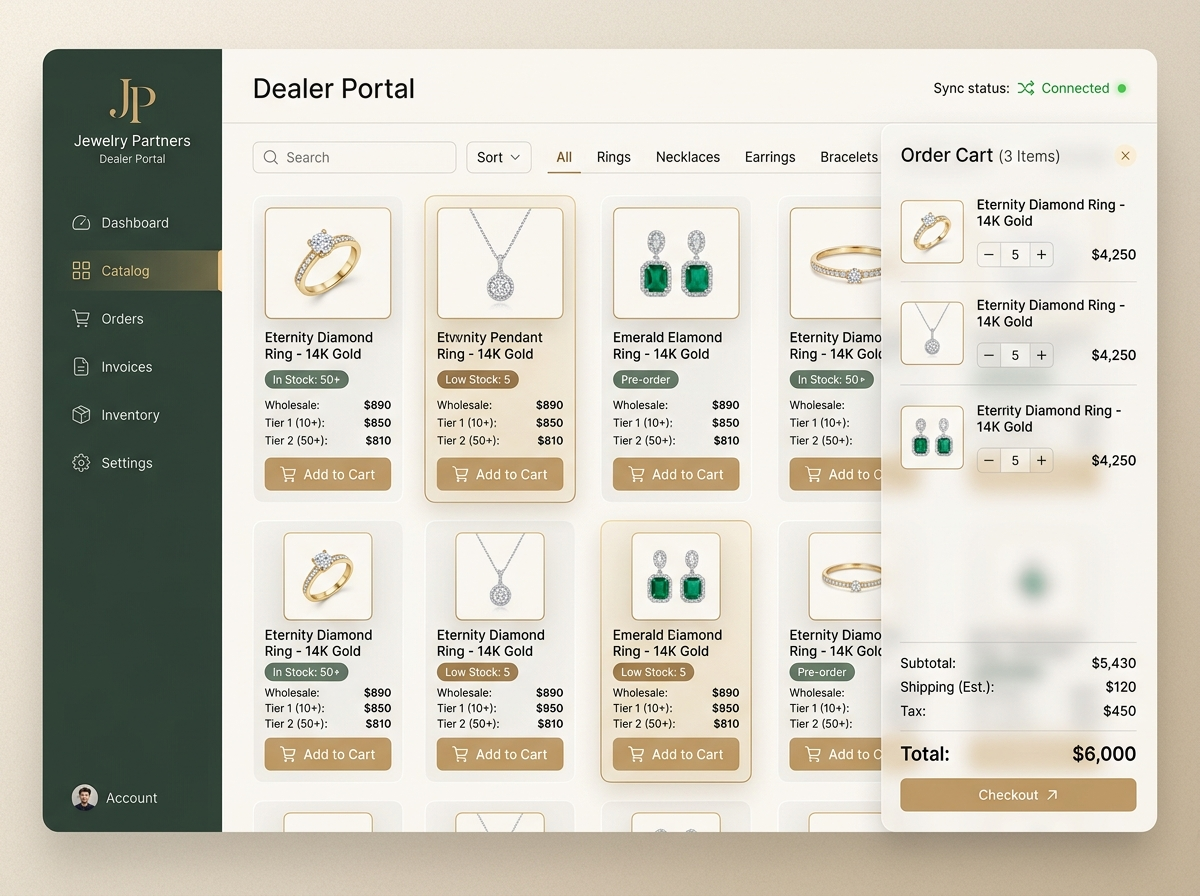This screenshot has height=896, width=1200.
Task: Open the Inventory box icon in sidebar
Action: [x=81, y=415]
